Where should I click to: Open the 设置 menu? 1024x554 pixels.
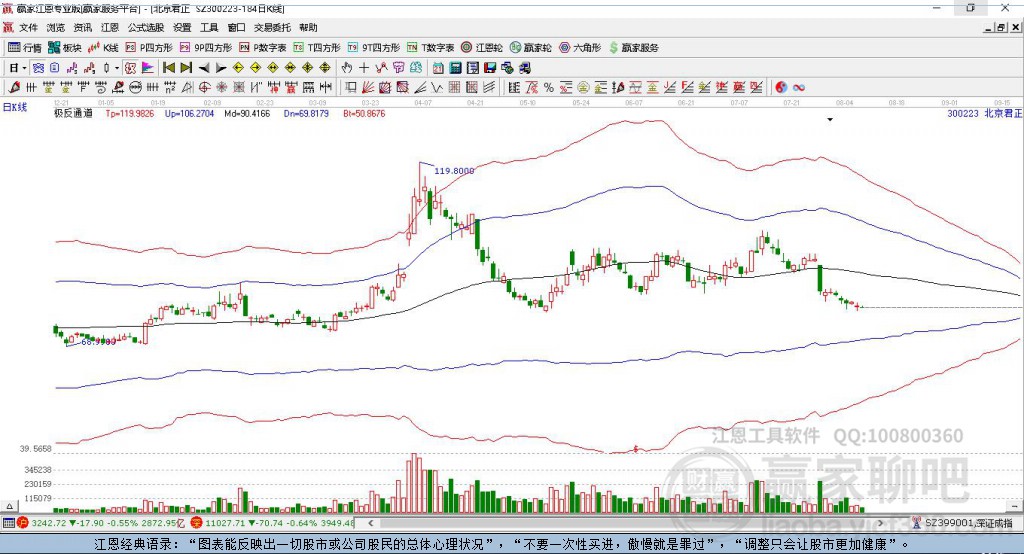(x=182, y=27)
